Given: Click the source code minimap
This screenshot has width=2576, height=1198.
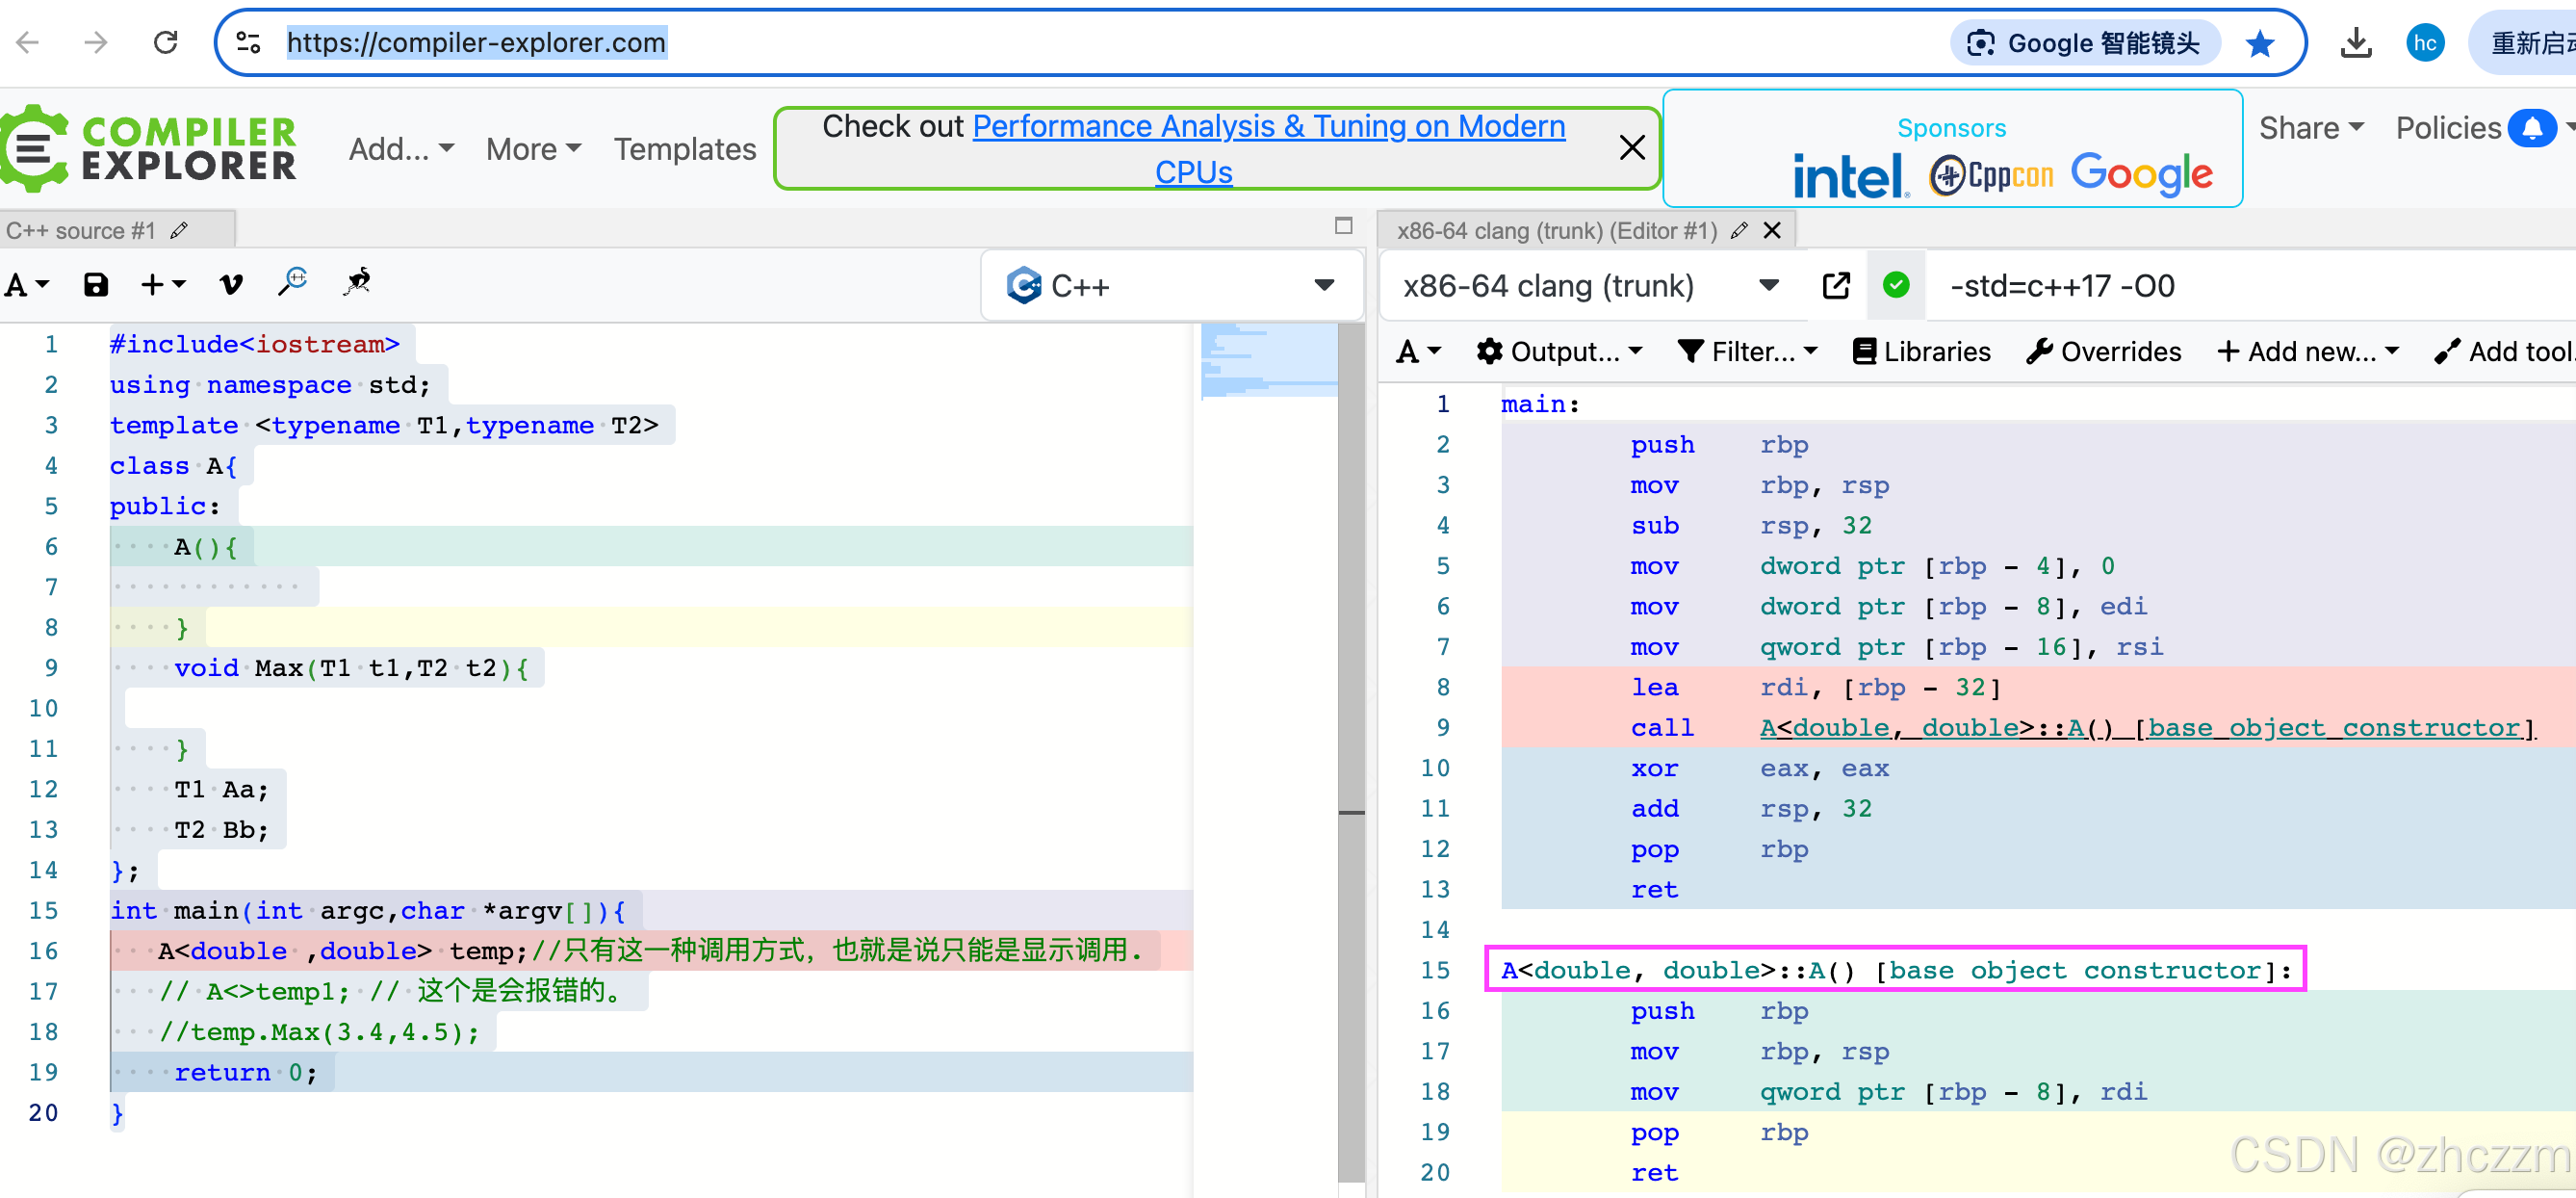Looking at the screenshot, I should pos(1268,362).
